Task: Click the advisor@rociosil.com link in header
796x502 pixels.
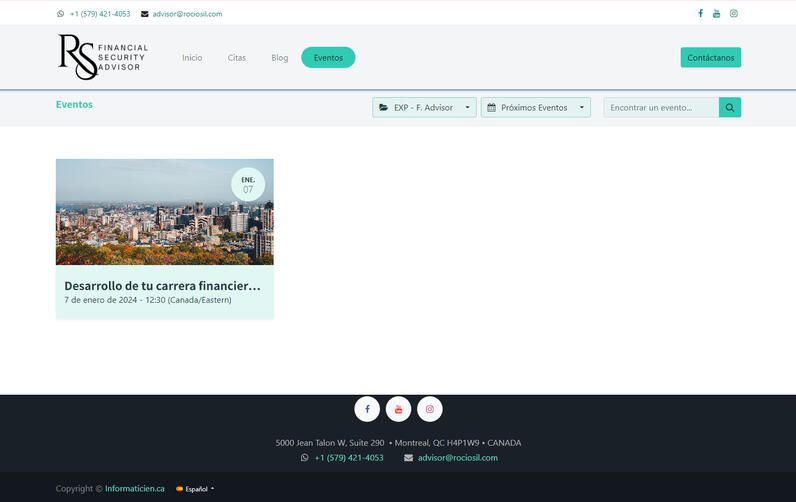Action: tap(187, 14)
